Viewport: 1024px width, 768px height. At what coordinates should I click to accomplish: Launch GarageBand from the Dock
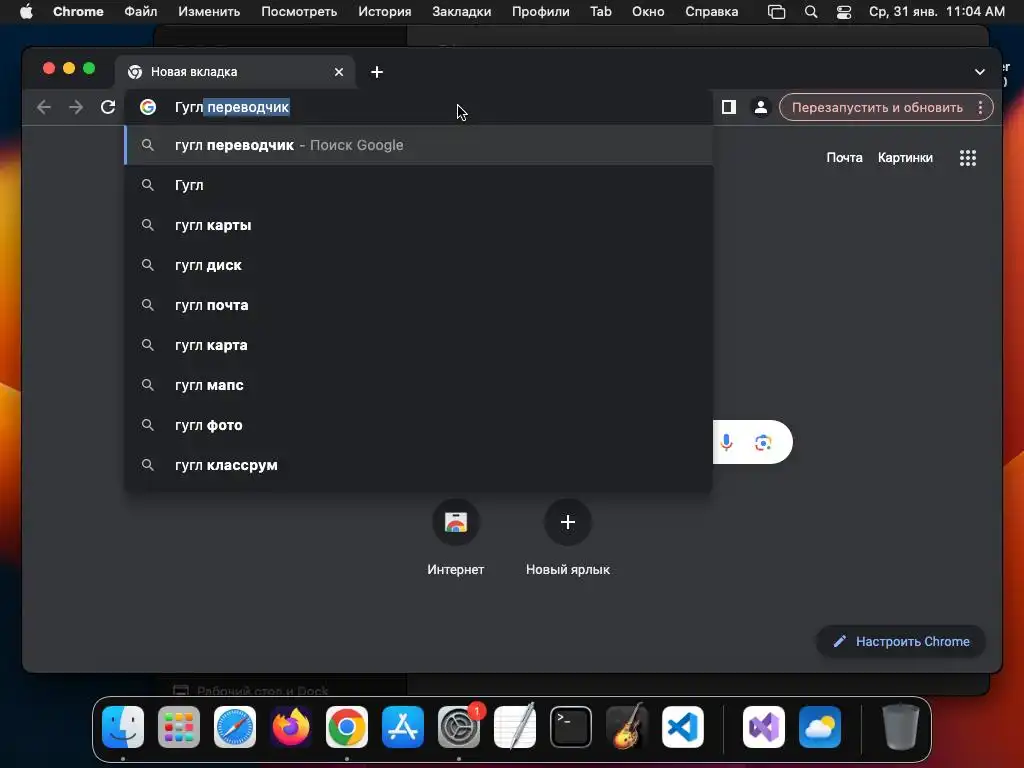(627, 726)
